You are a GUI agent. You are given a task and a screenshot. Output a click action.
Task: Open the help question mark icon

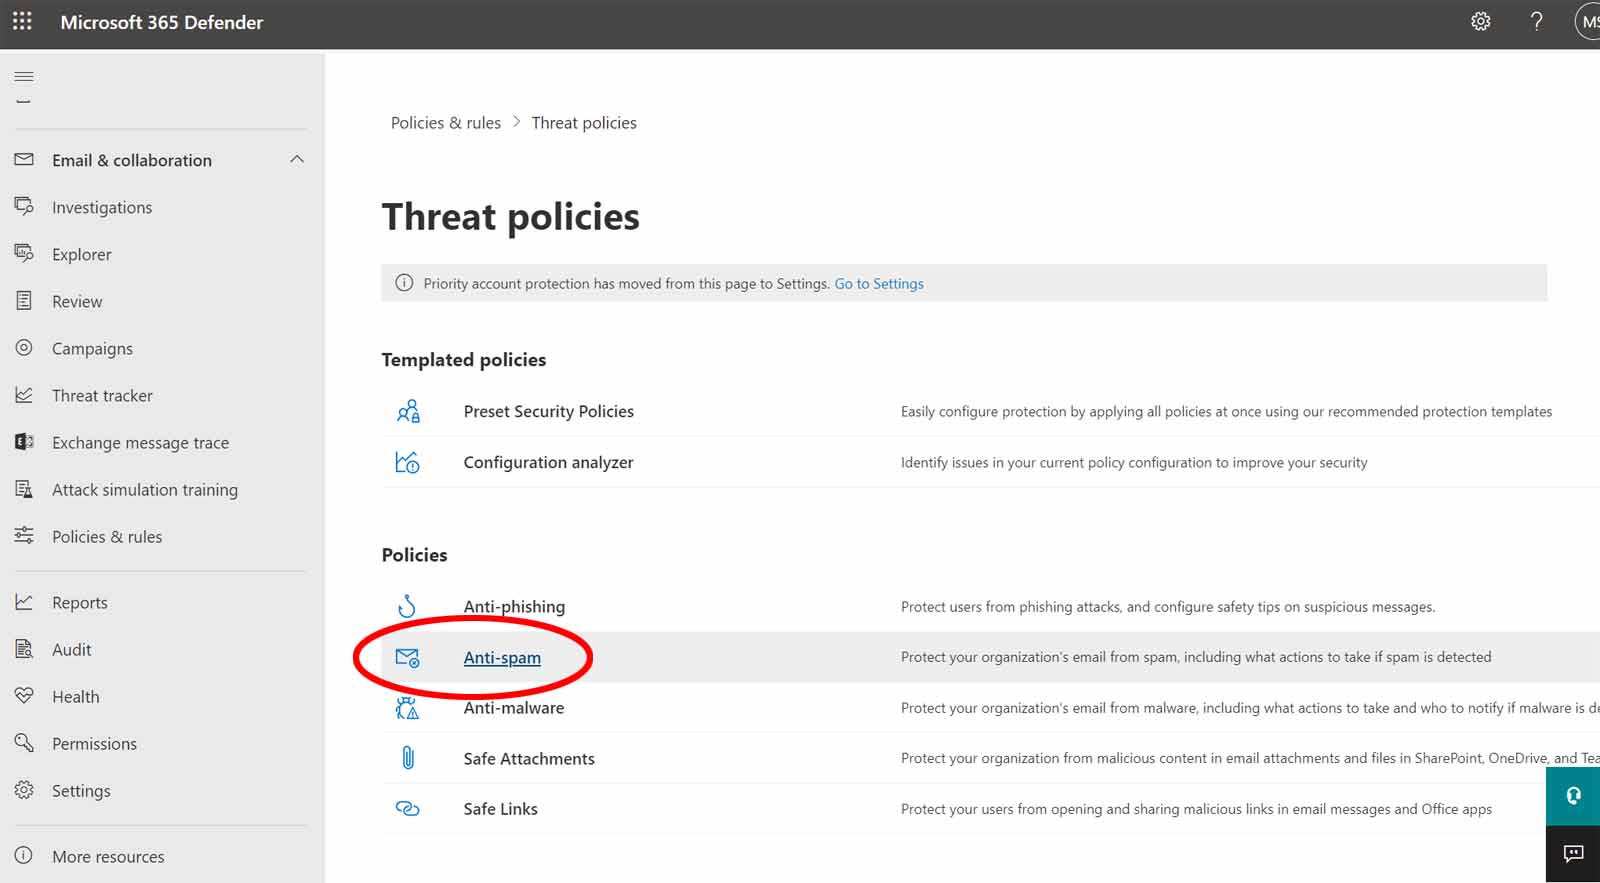1537,21
